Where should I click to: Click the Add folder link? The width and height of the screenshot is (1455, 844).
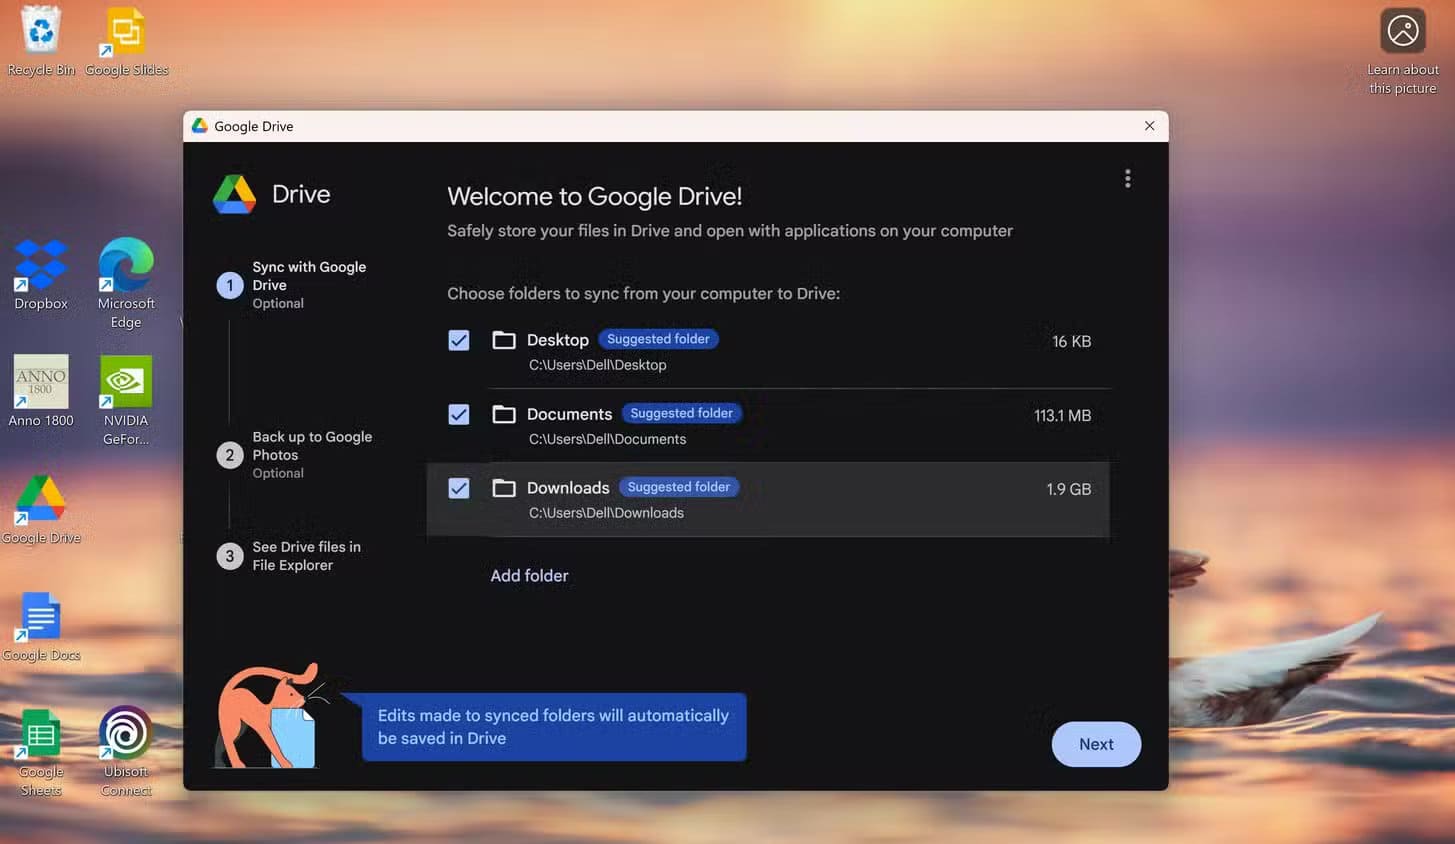pos(529,576)
